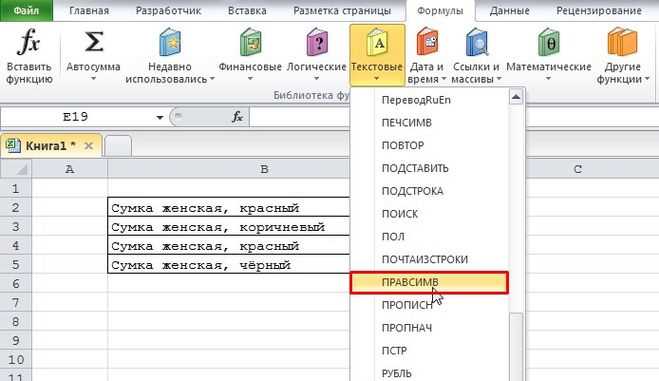Image resolution: width=659 pixels, height=381 pixels.
Task: Select column A header
Action: click(70, 169)
